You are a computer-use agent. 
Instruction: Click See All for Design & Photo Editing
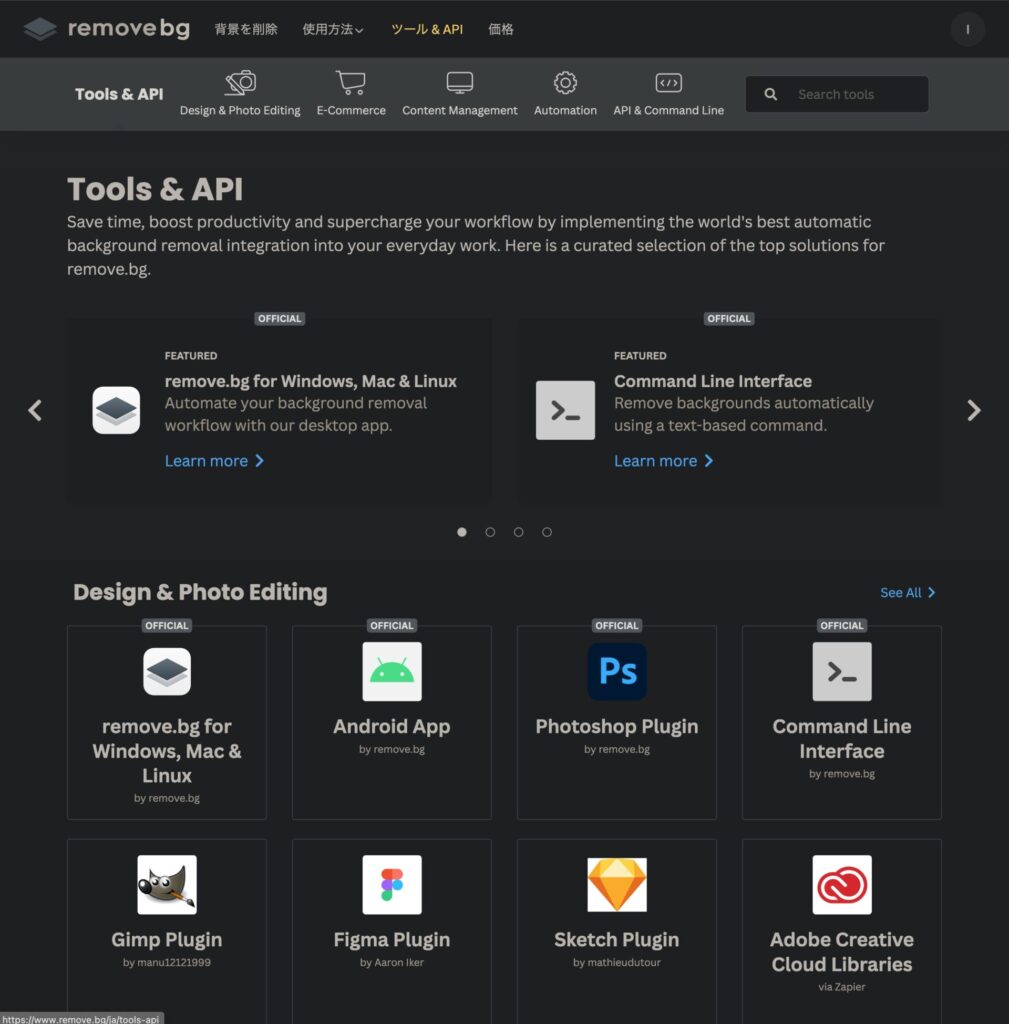click(907, 593)
